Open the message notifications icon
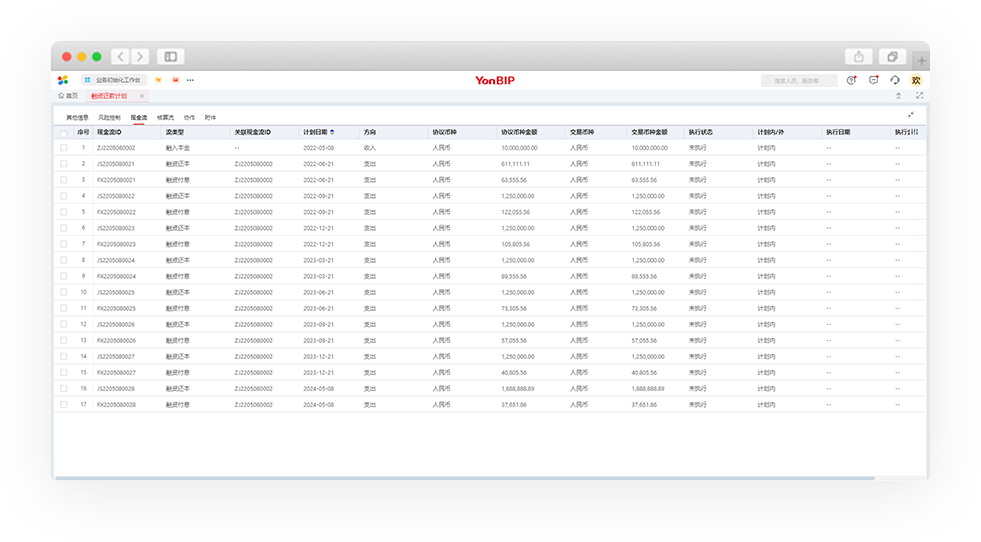 click(x=873, y=80)
